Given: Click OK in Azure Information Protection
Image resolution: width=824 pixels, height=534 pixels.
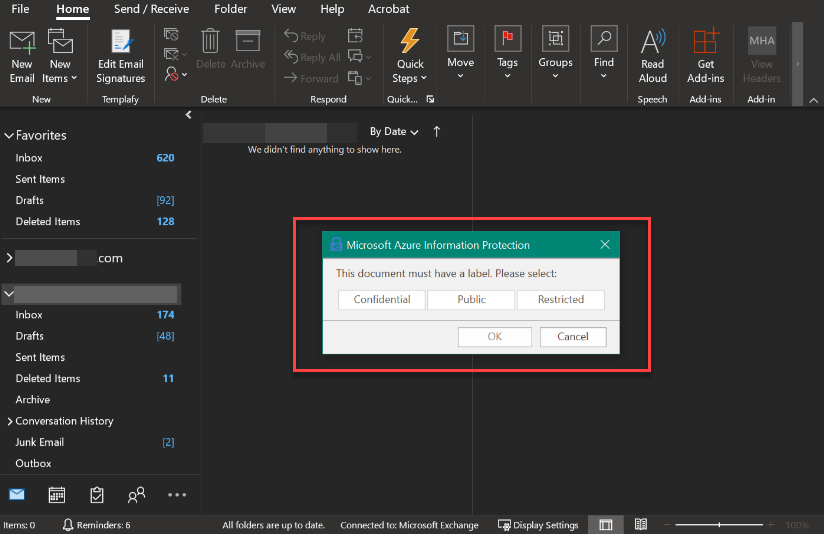Looking at the screenshot, I should 495,337.
